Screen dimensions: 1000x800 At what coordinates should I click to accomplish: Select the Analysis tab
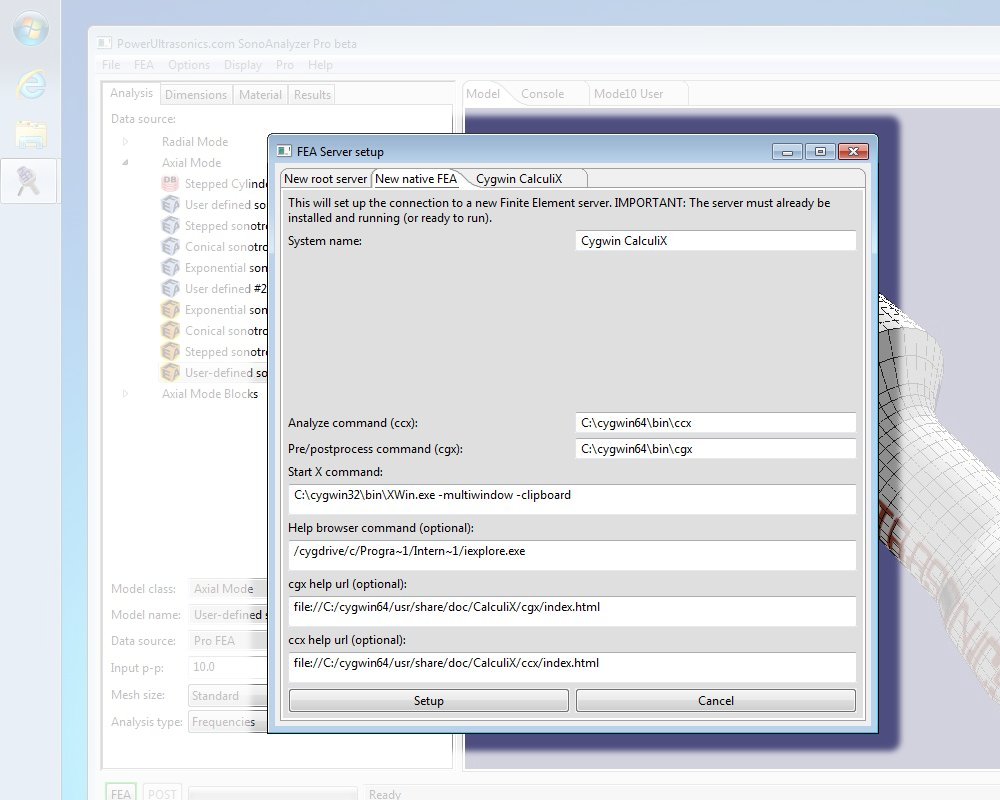point(131,93)
